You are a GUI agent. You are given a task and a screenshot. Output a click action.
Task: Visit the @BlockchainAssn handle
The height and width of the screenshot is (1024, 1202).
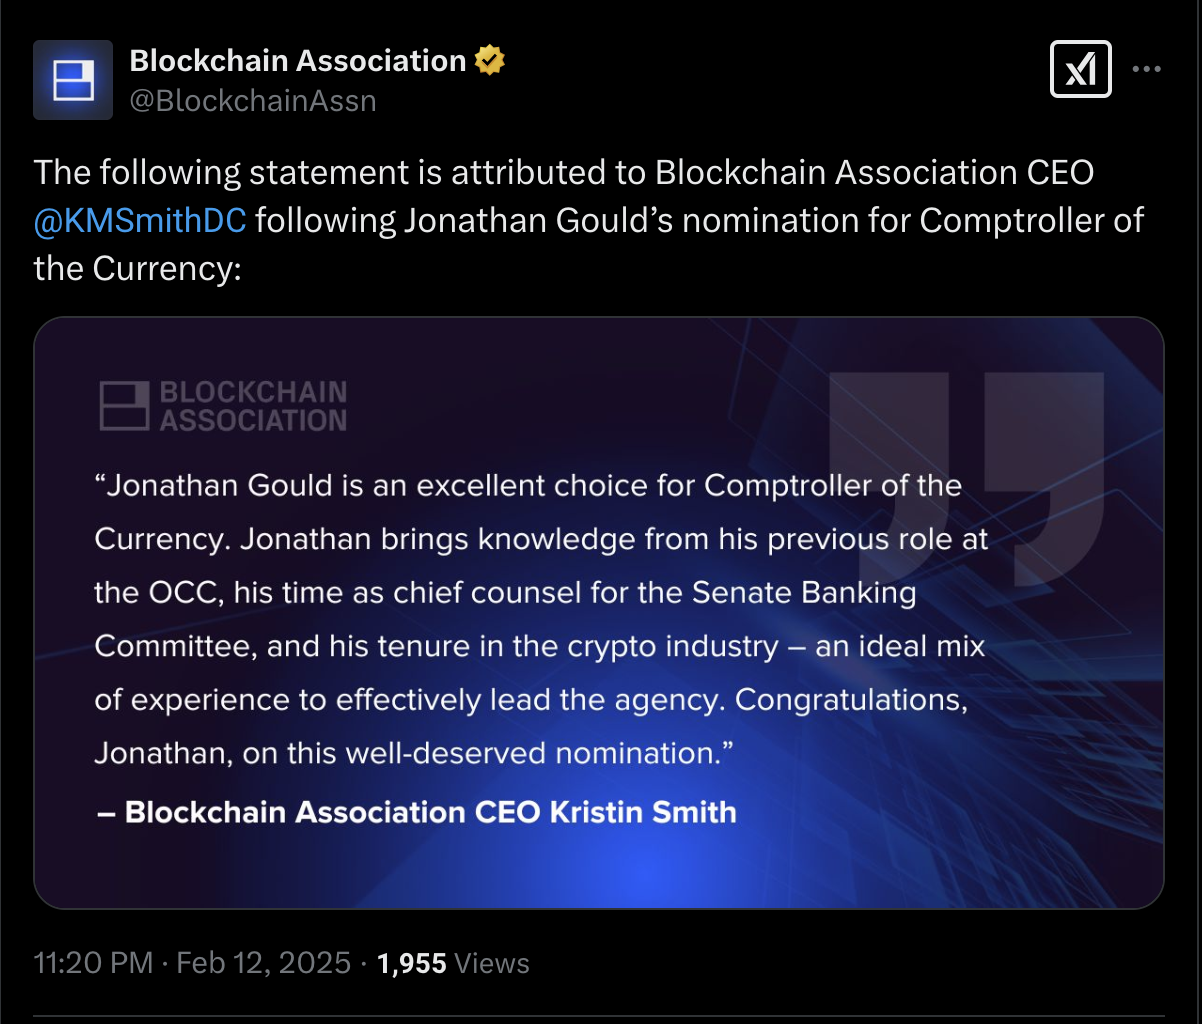click(x=253, y=100)
